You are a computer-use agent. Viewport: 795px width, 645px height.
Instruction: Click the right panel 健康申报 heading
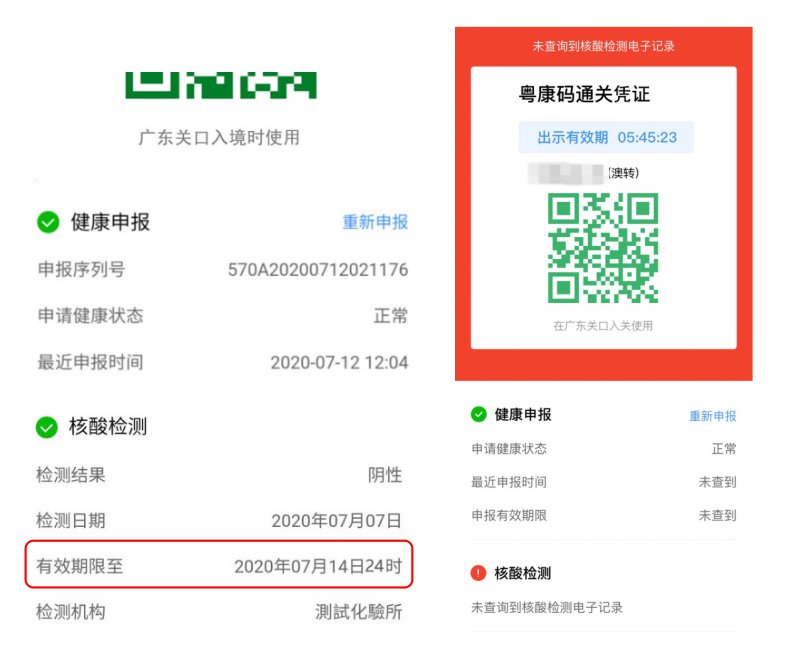(x=523, y=415)
